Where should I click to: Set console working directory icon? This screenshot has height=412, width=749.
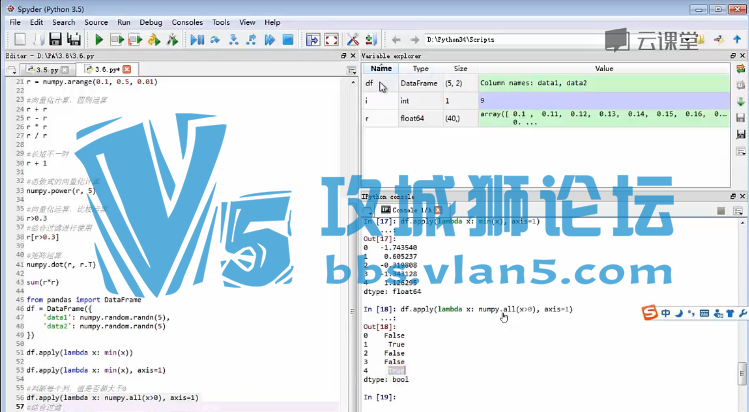[x=719, y=39]
